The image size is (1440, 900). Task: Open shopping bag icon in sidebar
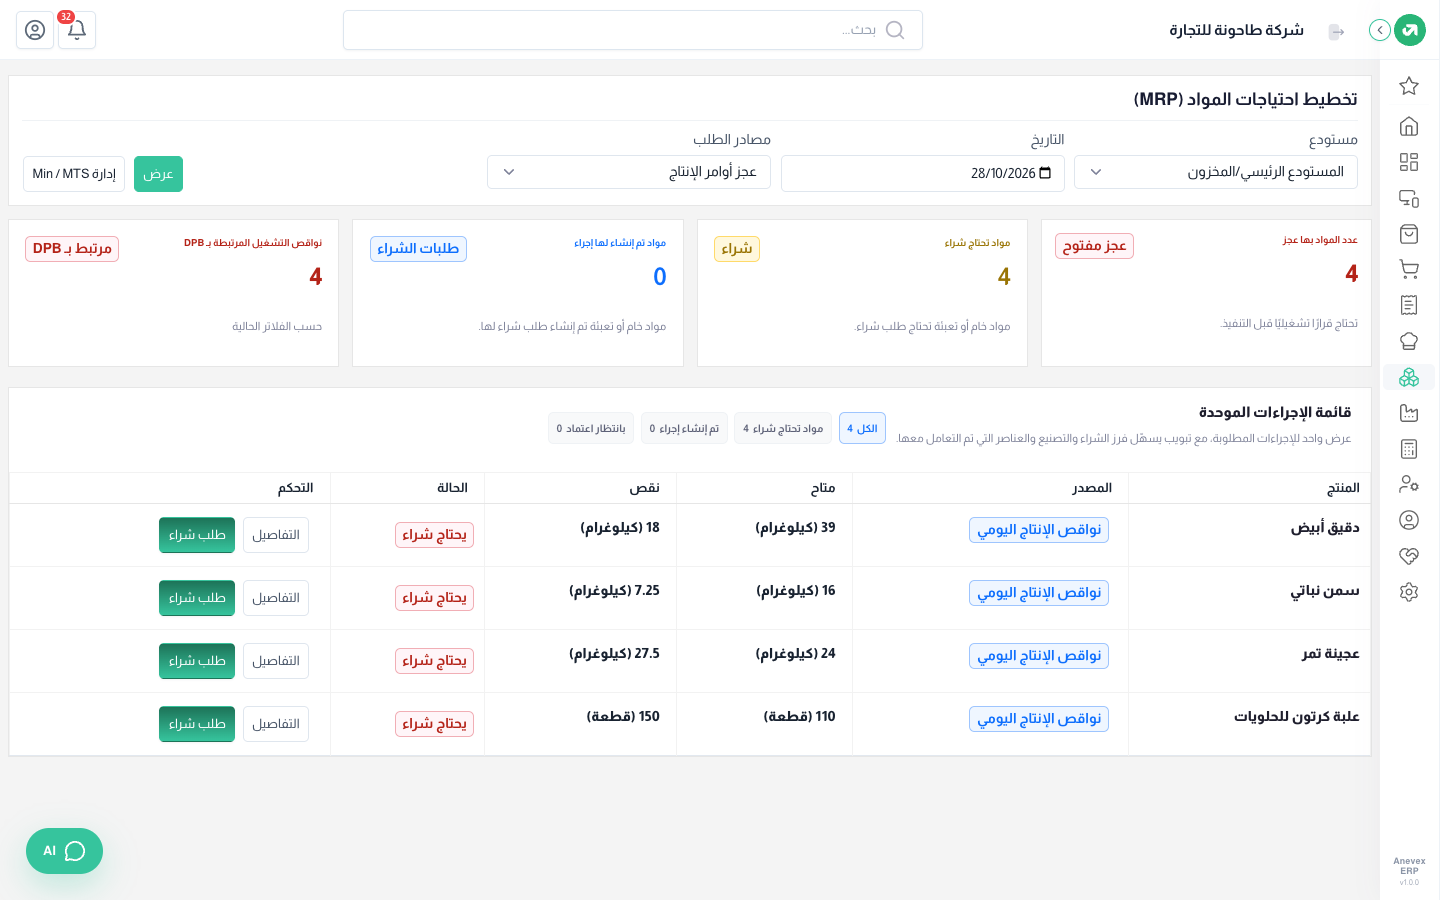1409,234
